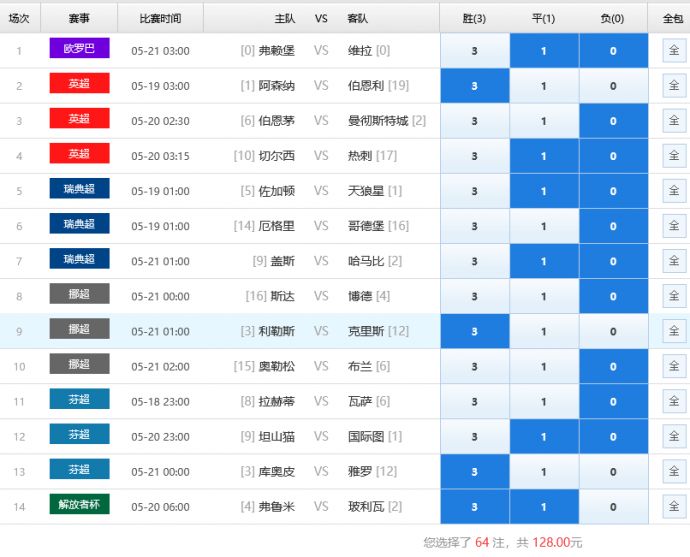This screenshot has width=690, height=557.
Task: Select loss (0) for 阿森纳 vs 伯恩利
Action: click(x=613, y=86)
